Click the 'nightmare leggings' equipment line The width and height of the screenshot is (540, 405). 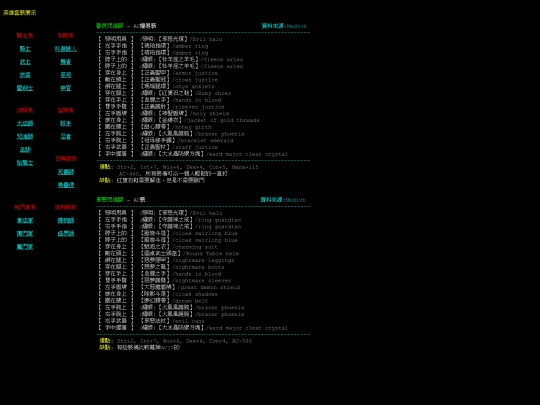tap(166, 260)
